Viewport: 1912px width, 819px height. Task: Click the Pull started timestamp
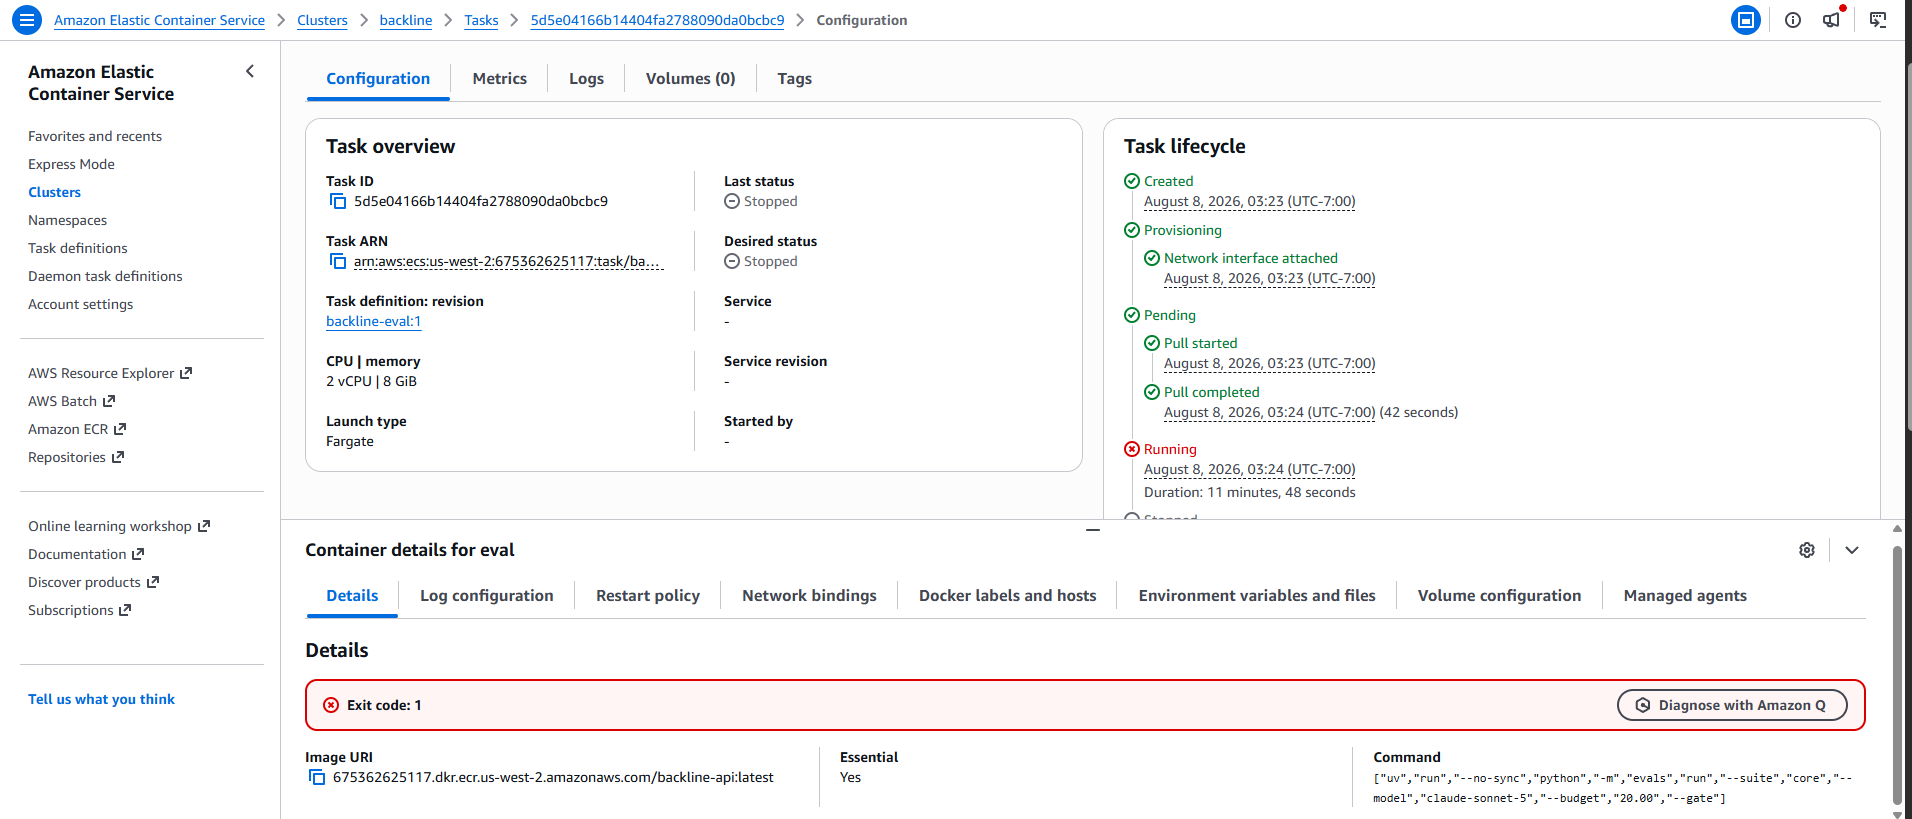click(x=1270, y=364)
